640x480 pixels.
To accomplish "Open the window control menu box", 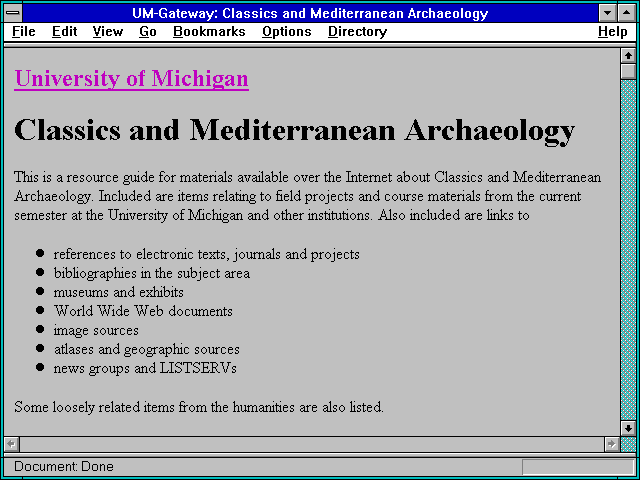I will pos(13,13).
